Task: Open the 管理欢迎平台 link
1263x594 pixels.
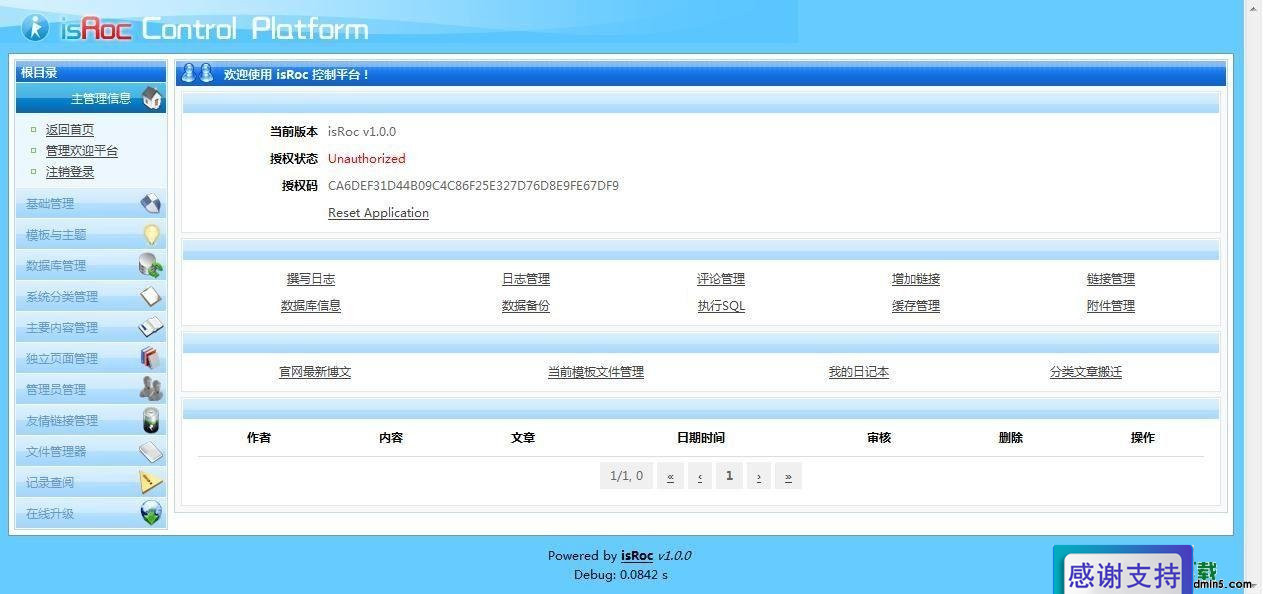Action: click(82, 151)
